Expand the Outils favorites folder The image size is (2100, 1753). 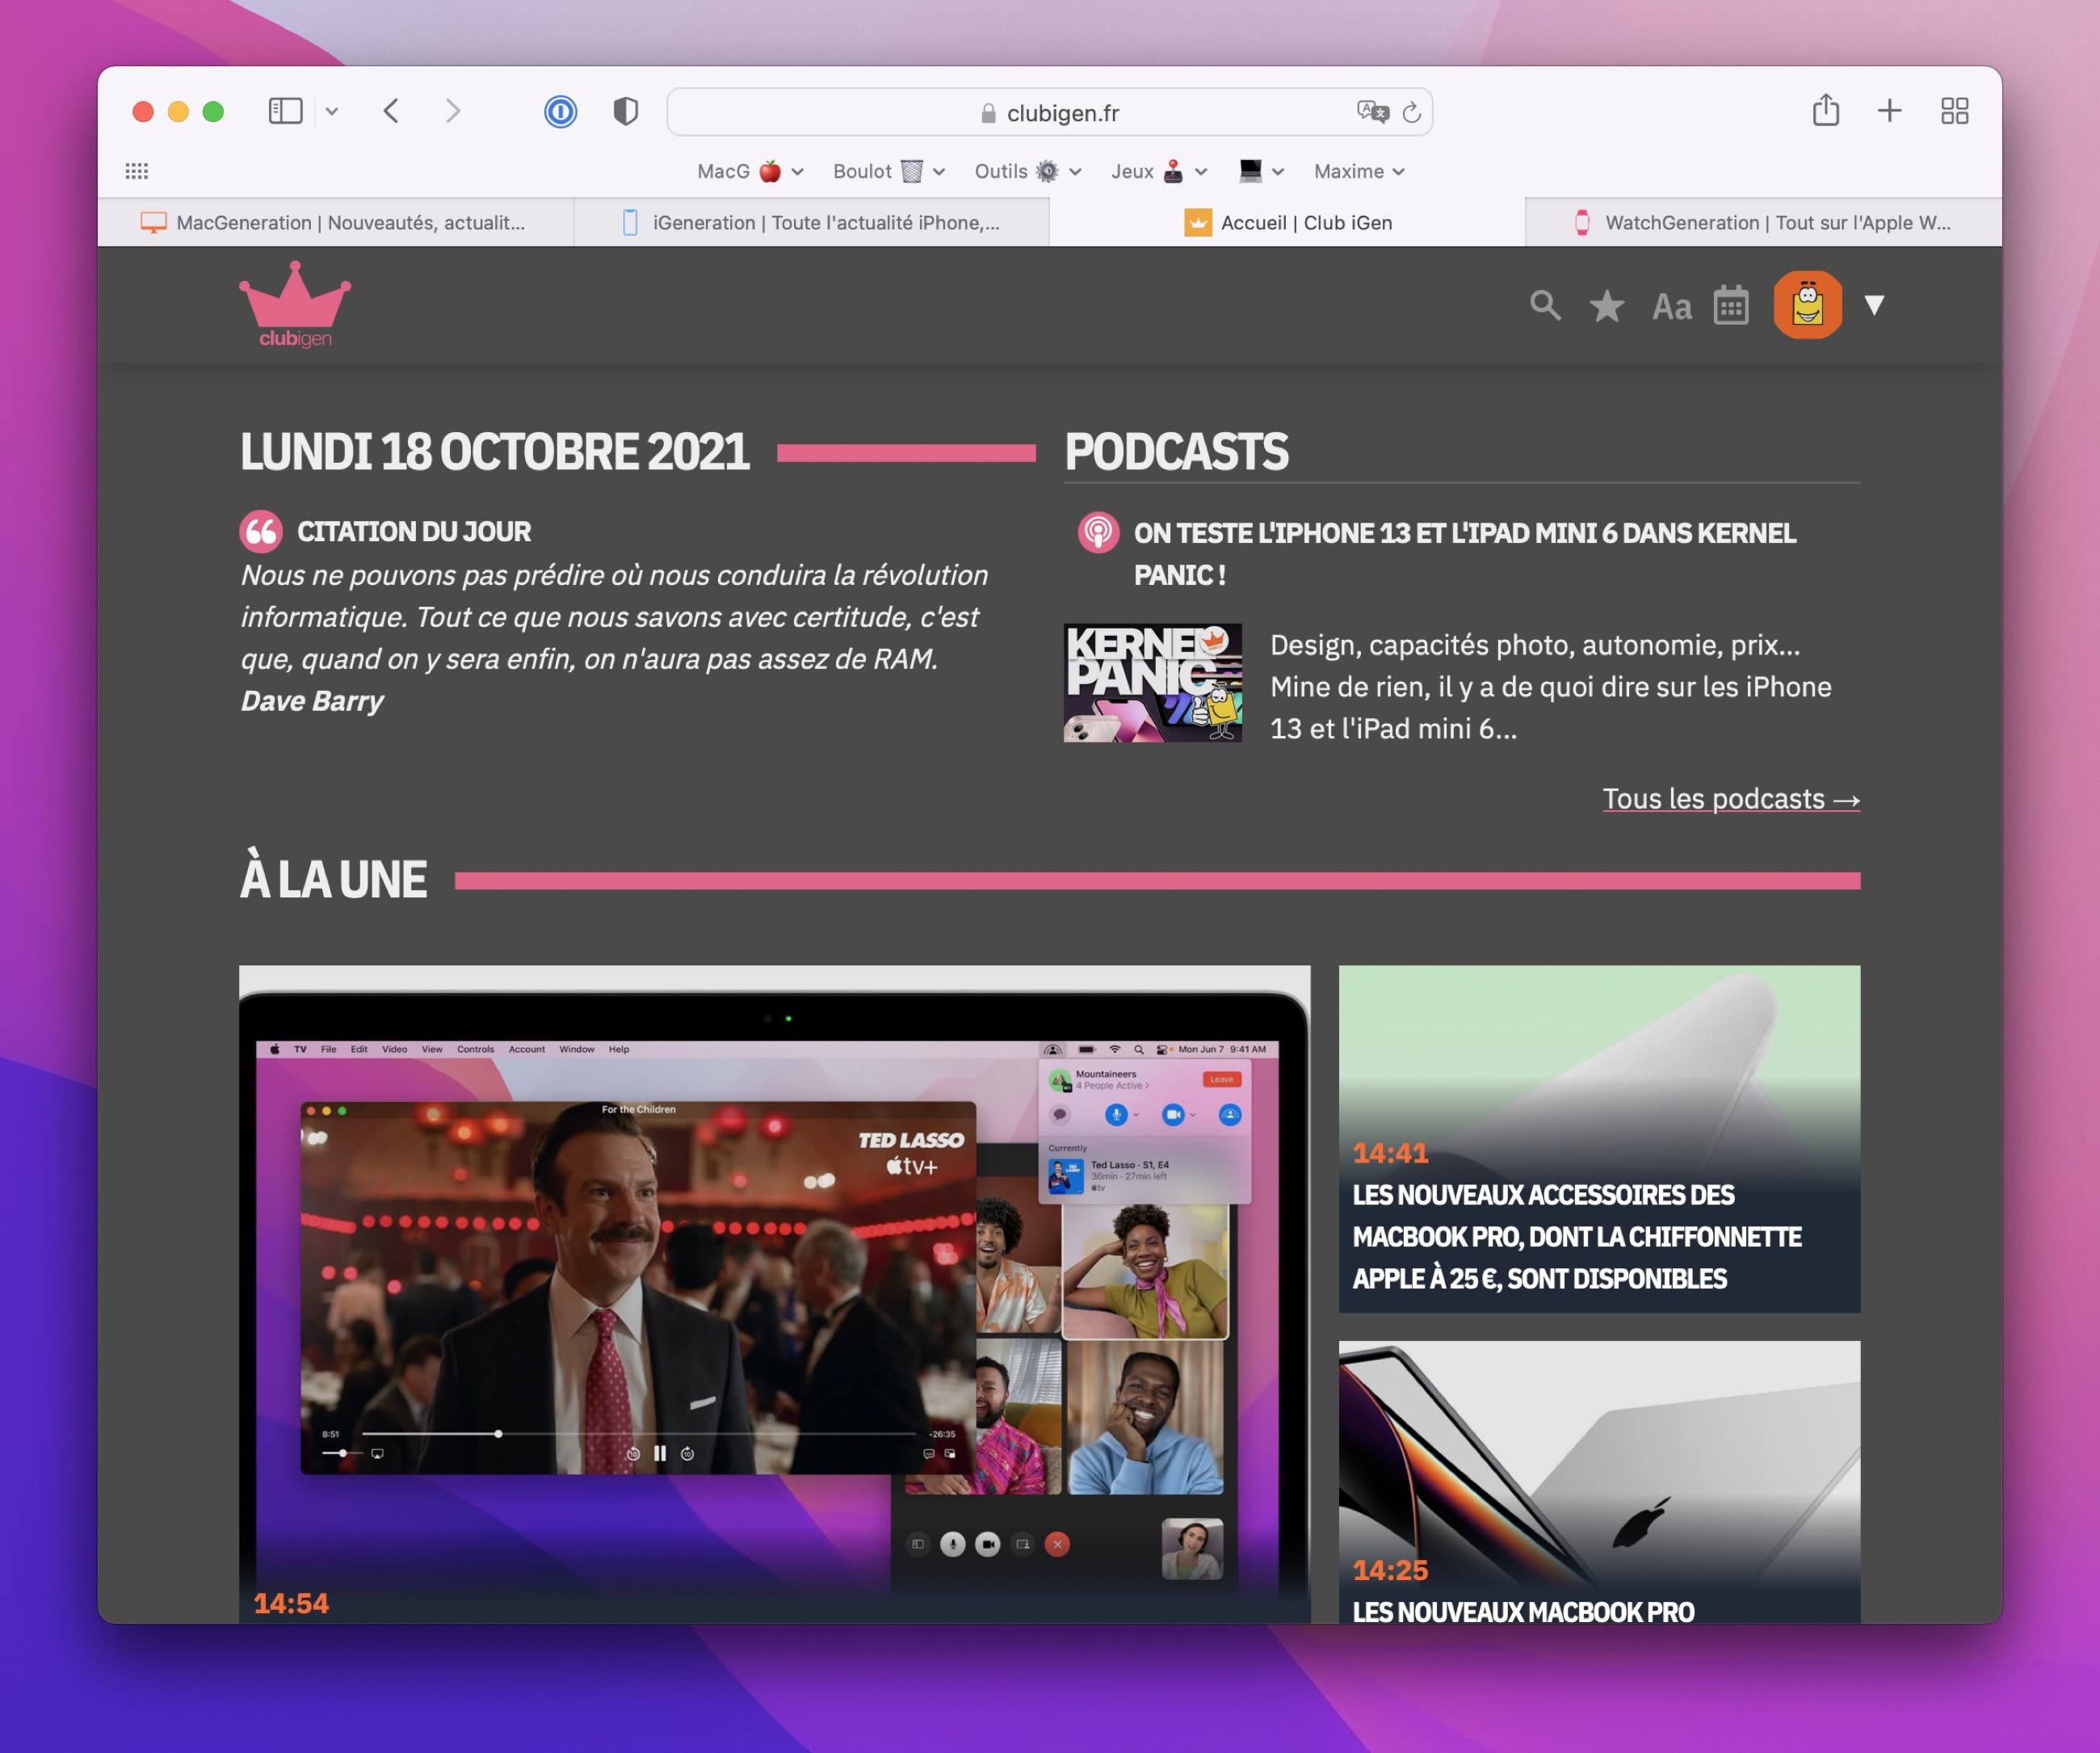point(1028,171)
